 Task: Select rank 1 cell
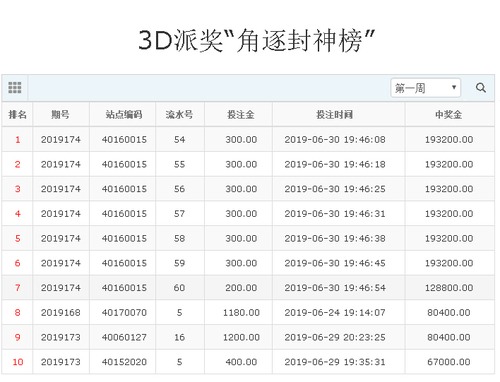click(17, 140)
